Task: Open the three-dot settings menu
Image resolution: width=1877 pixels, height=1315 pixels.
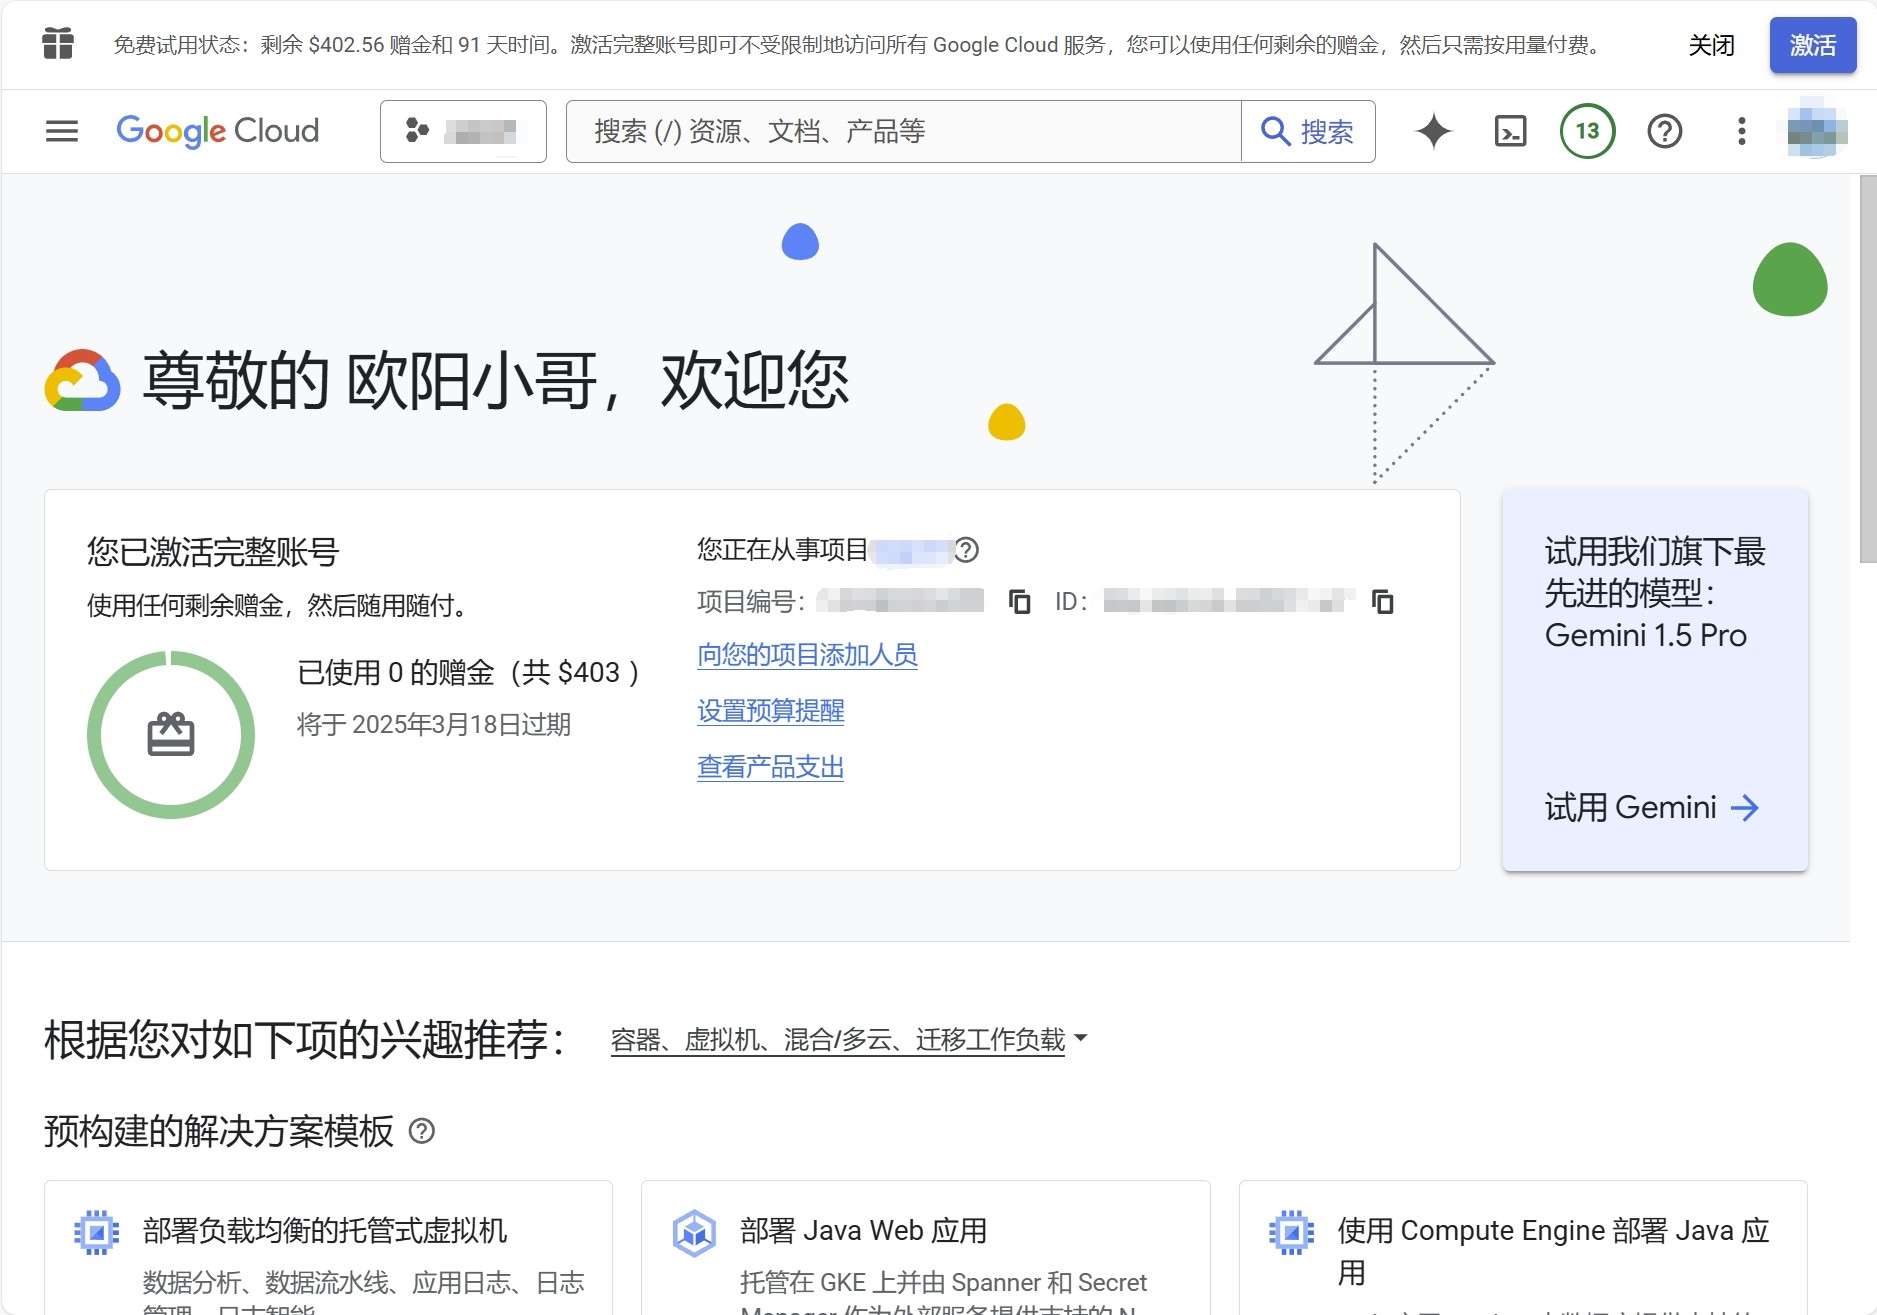Action: [x=1741, y=131]
